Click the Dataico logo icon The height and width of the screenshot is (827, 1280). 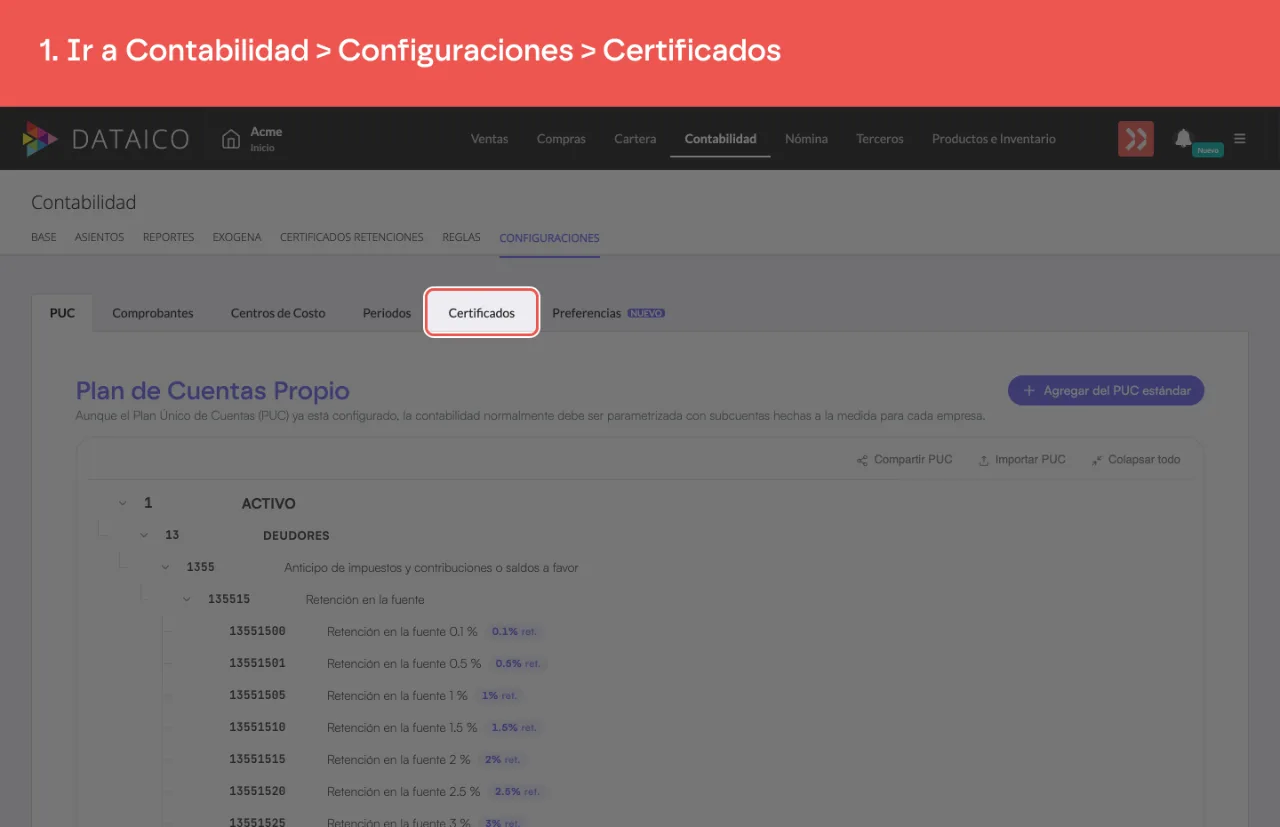(40, 139)
